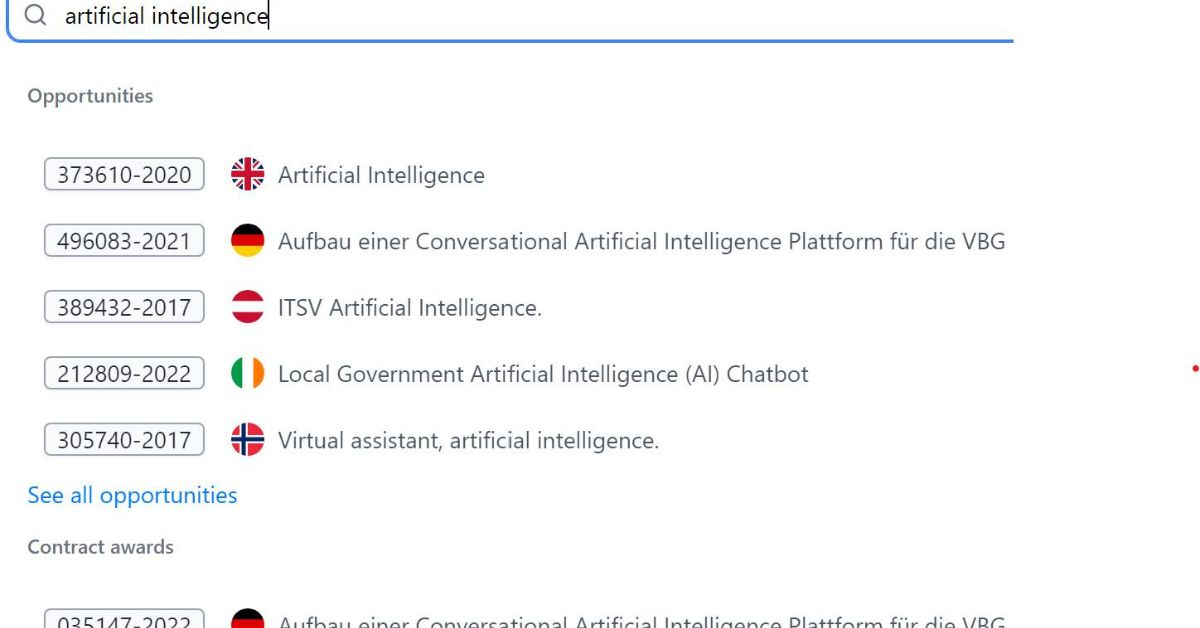Click the United Kingdom flag icon

(x=247, y=175)
